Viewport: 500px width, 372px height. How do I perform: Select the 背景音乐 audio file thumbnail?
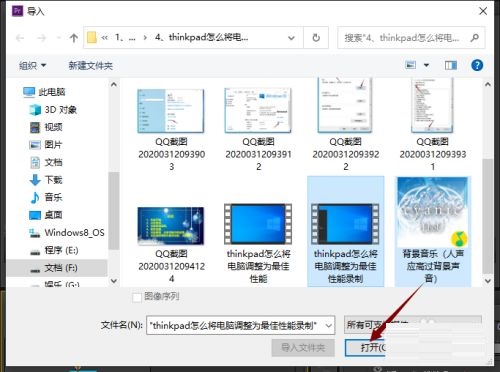[x=433, y=231]
